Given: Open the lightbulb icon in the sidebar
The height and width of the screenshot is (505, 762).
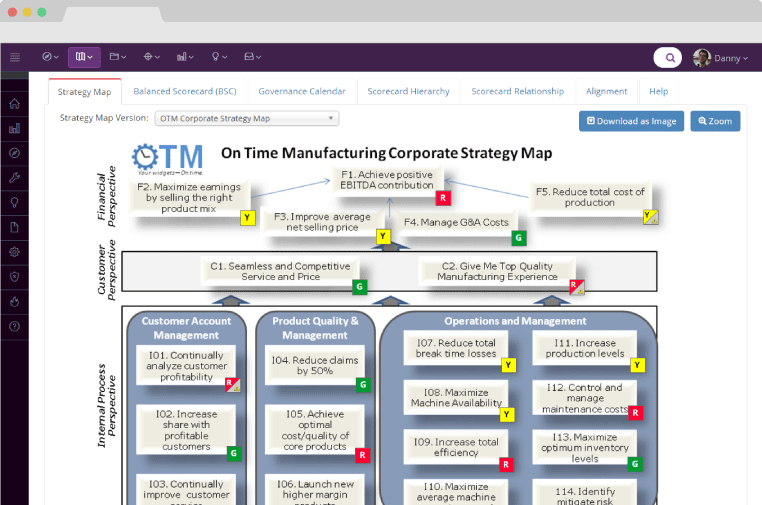Looking at the screenshot, I should [x=15, y=203].
